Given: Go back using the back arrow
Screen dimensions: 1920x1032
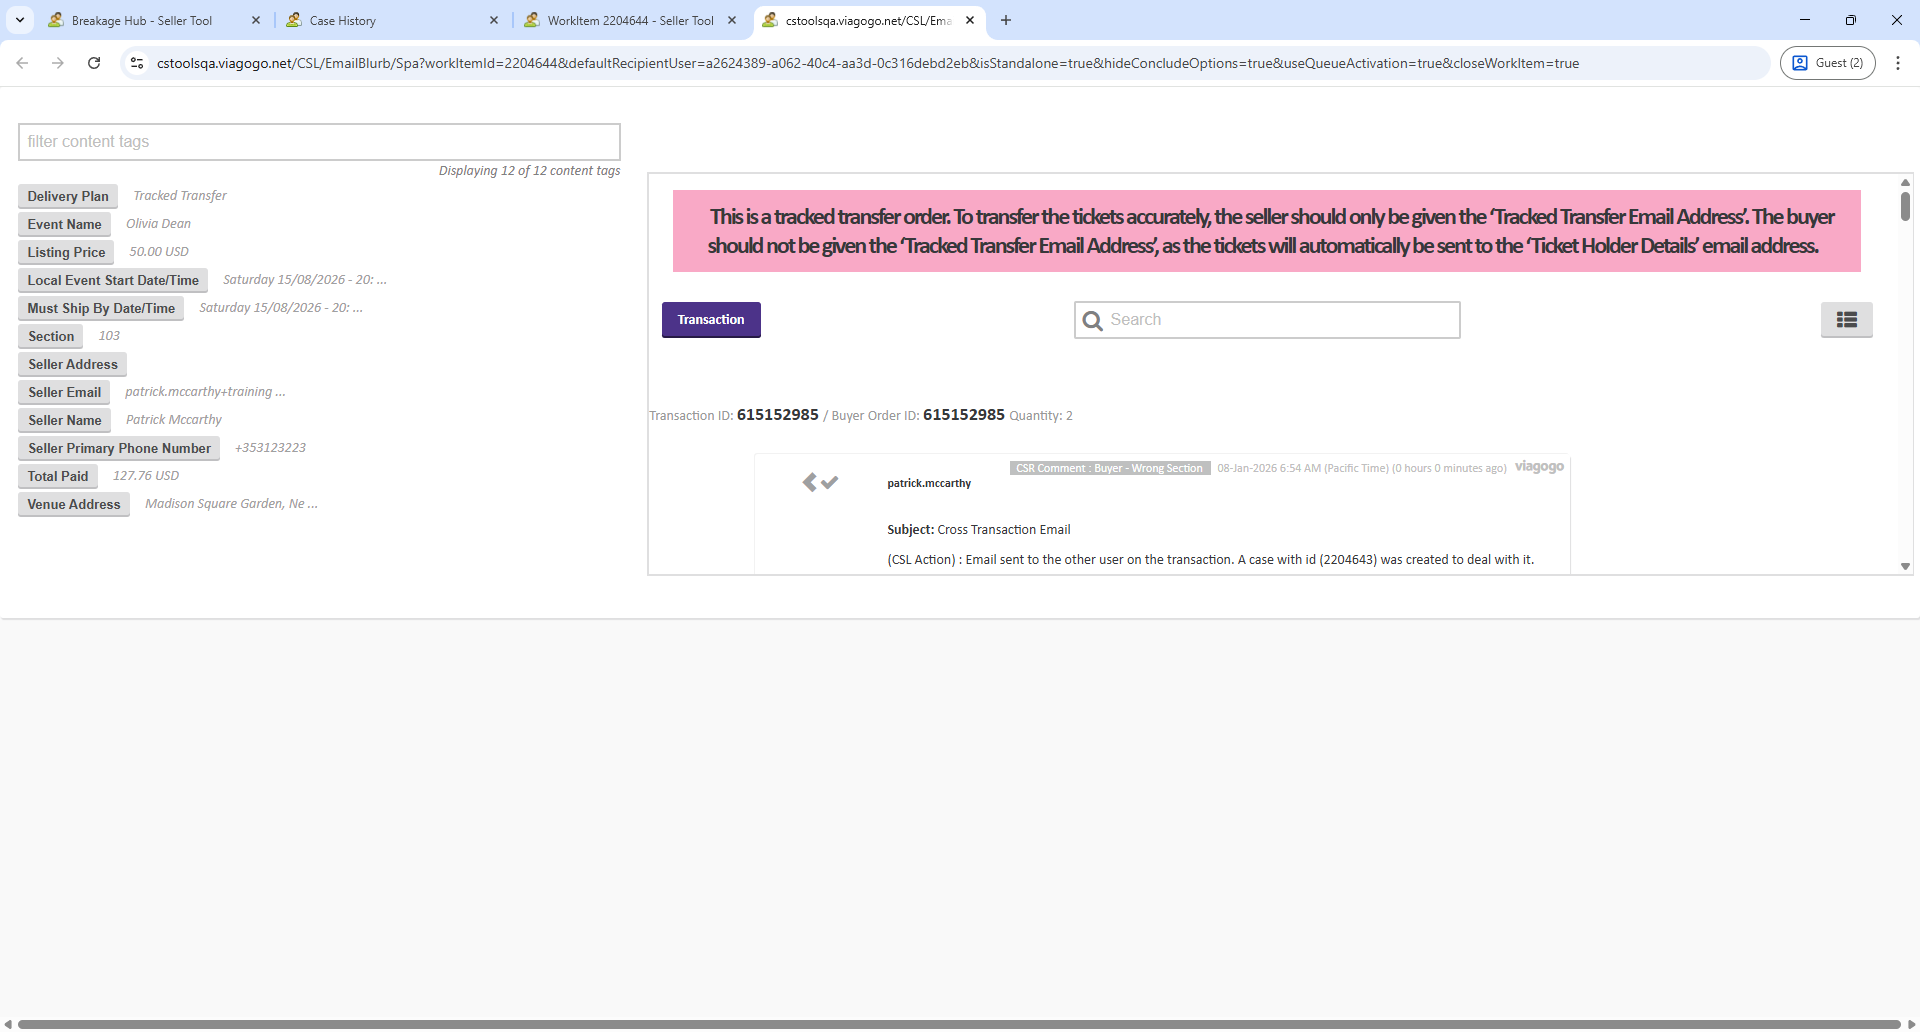Looking at the screenshot, I should coord(22,63).
